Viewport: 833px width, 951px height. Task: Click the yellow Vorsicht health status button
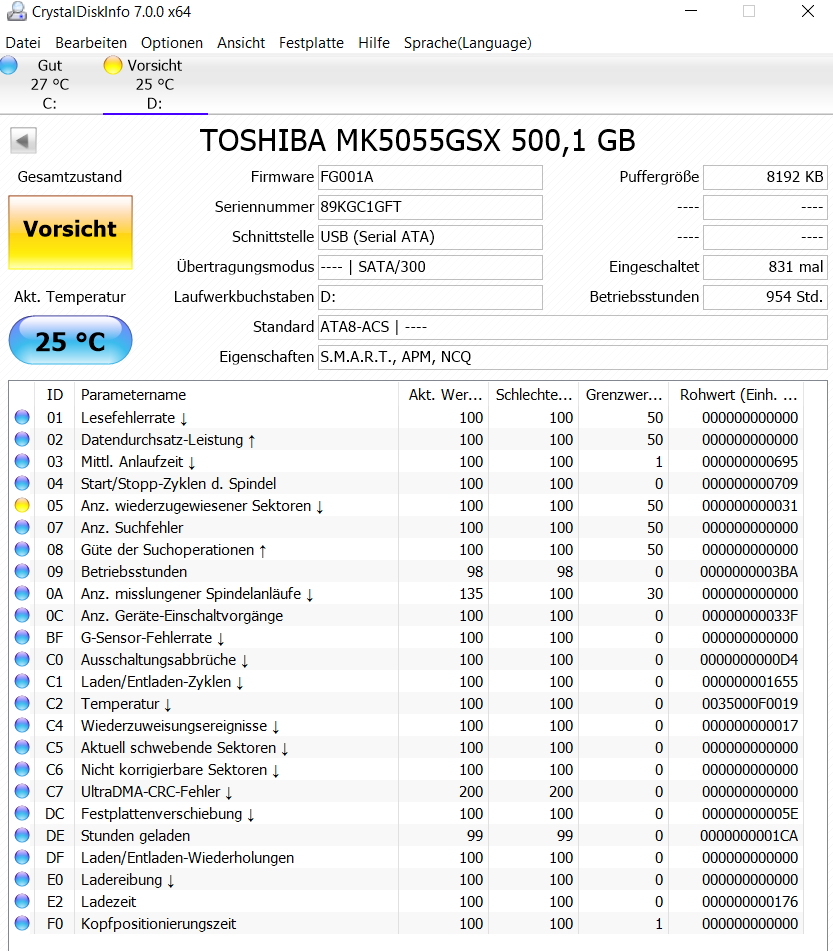point(70,232)
